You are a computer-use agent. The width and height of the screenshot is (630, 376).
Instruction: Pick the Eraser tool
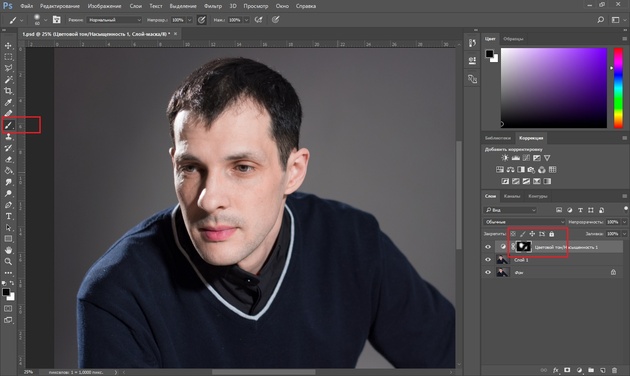click(8, 159)
